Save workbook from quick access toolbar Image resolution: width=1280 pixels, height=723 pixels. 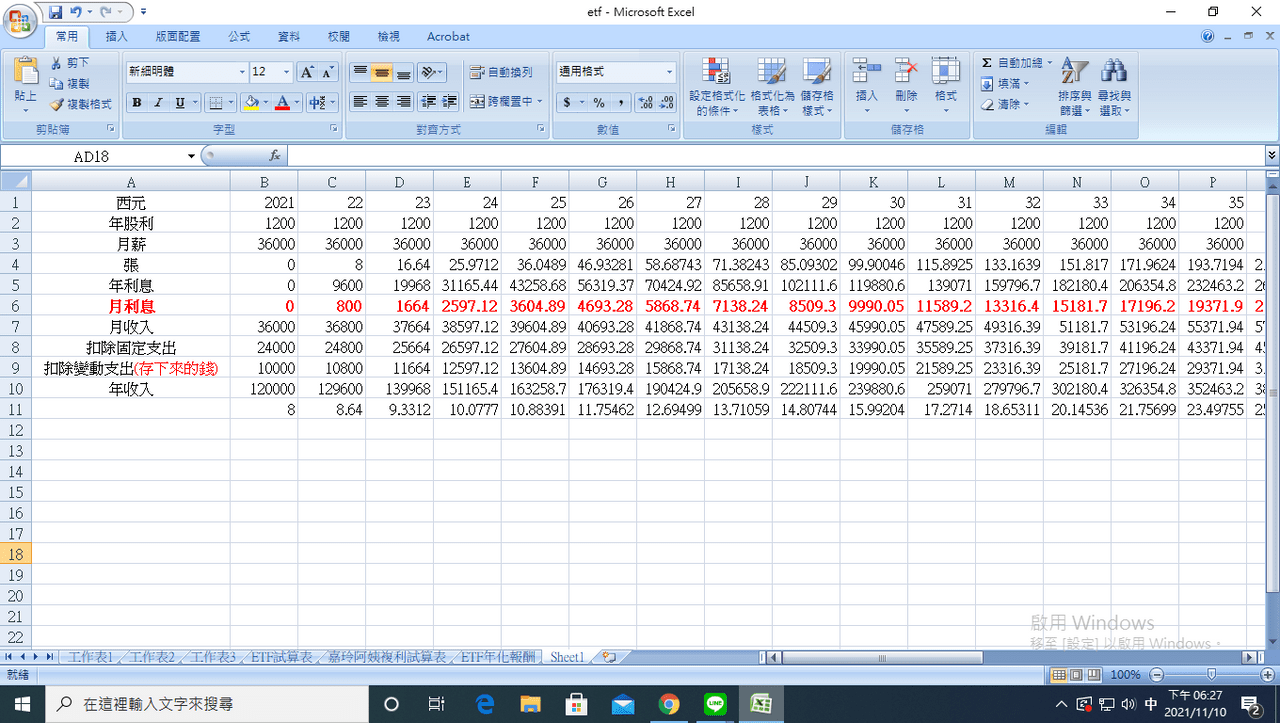pos(55,12)
